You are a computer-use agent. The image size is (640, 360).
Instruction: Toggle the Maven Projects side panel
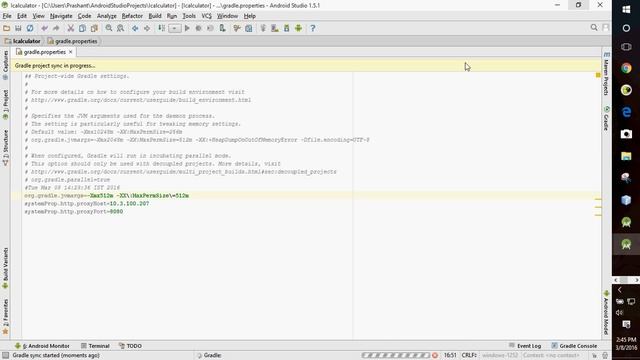[x=607, y=73]
